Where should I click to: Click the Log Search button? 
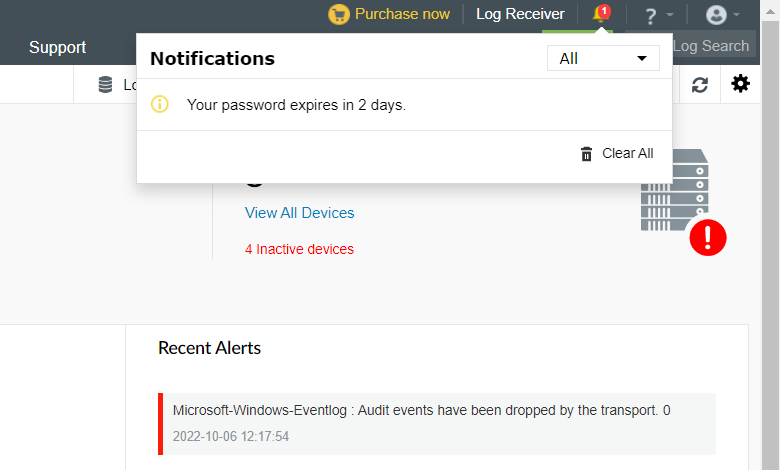coord(710,46)
